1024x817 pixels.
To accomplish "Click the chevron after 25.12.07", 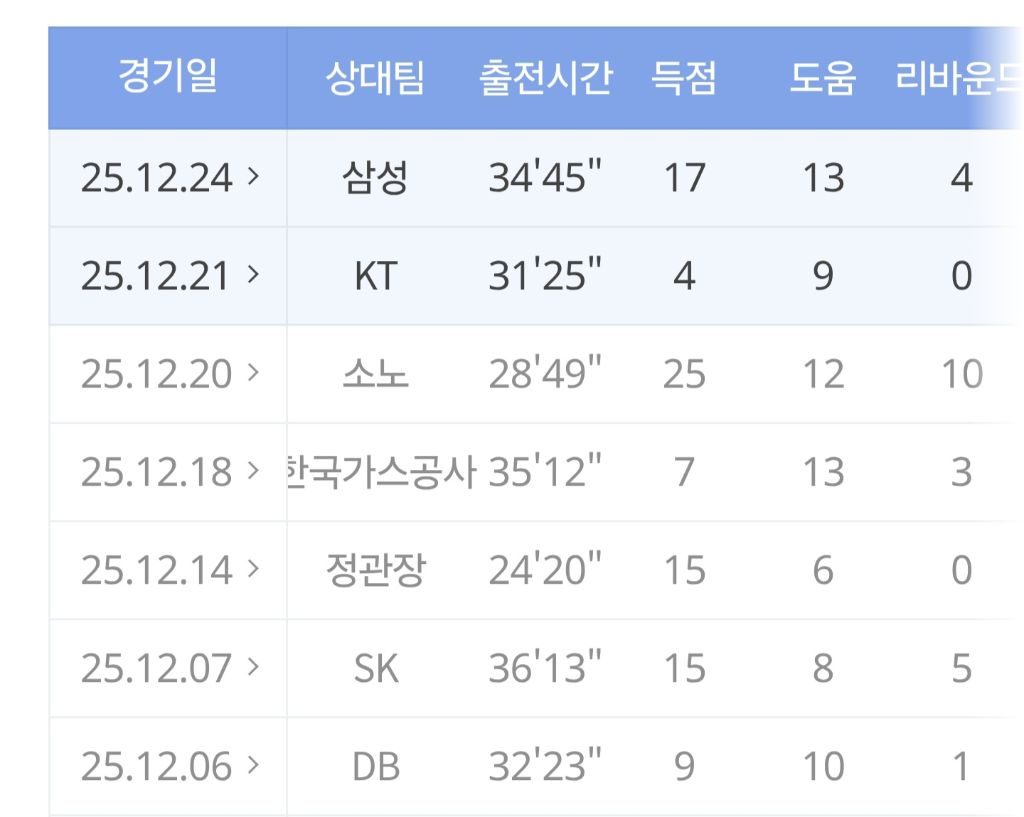I will [252, 667].
